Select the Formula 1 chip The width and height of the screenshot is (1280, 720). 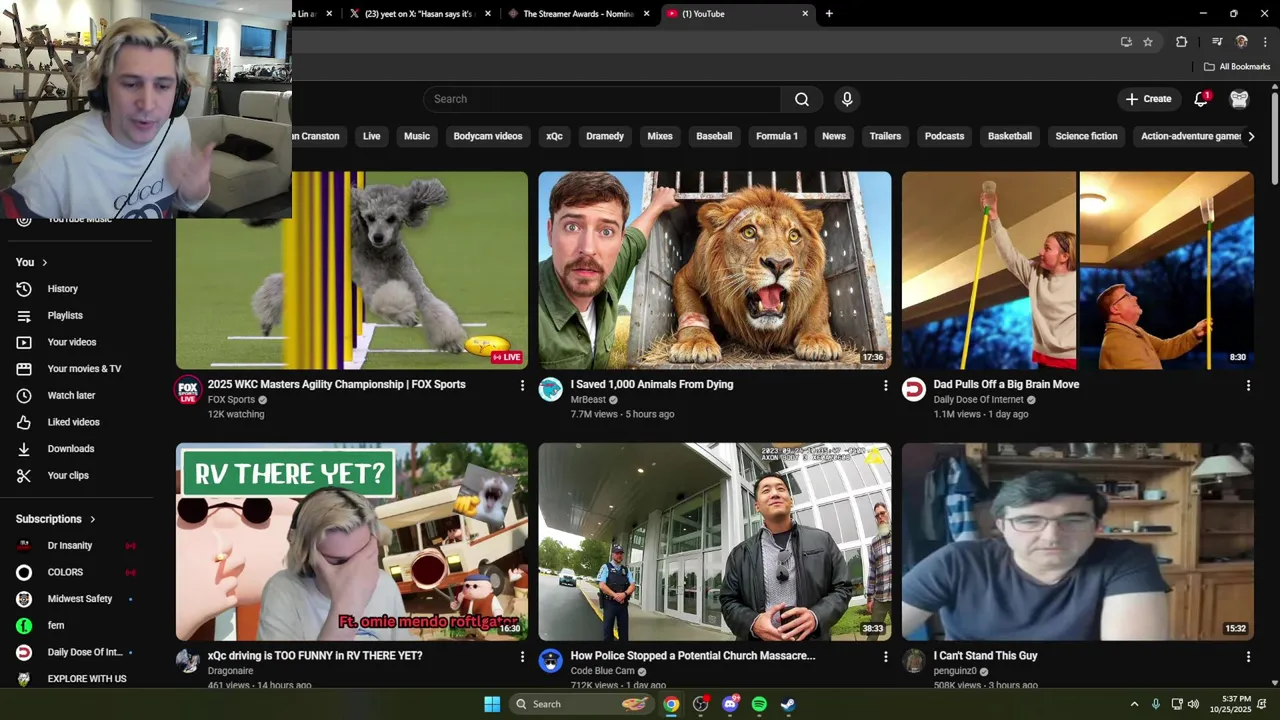tap(777, 136)
